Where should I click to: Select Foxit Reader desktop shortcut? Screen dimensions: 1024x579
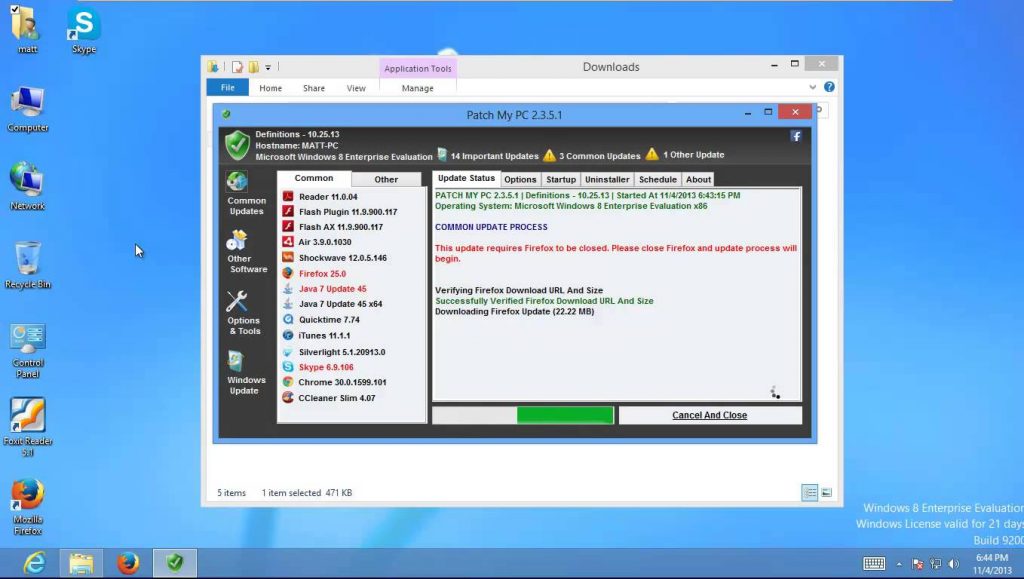click(27, 427)
